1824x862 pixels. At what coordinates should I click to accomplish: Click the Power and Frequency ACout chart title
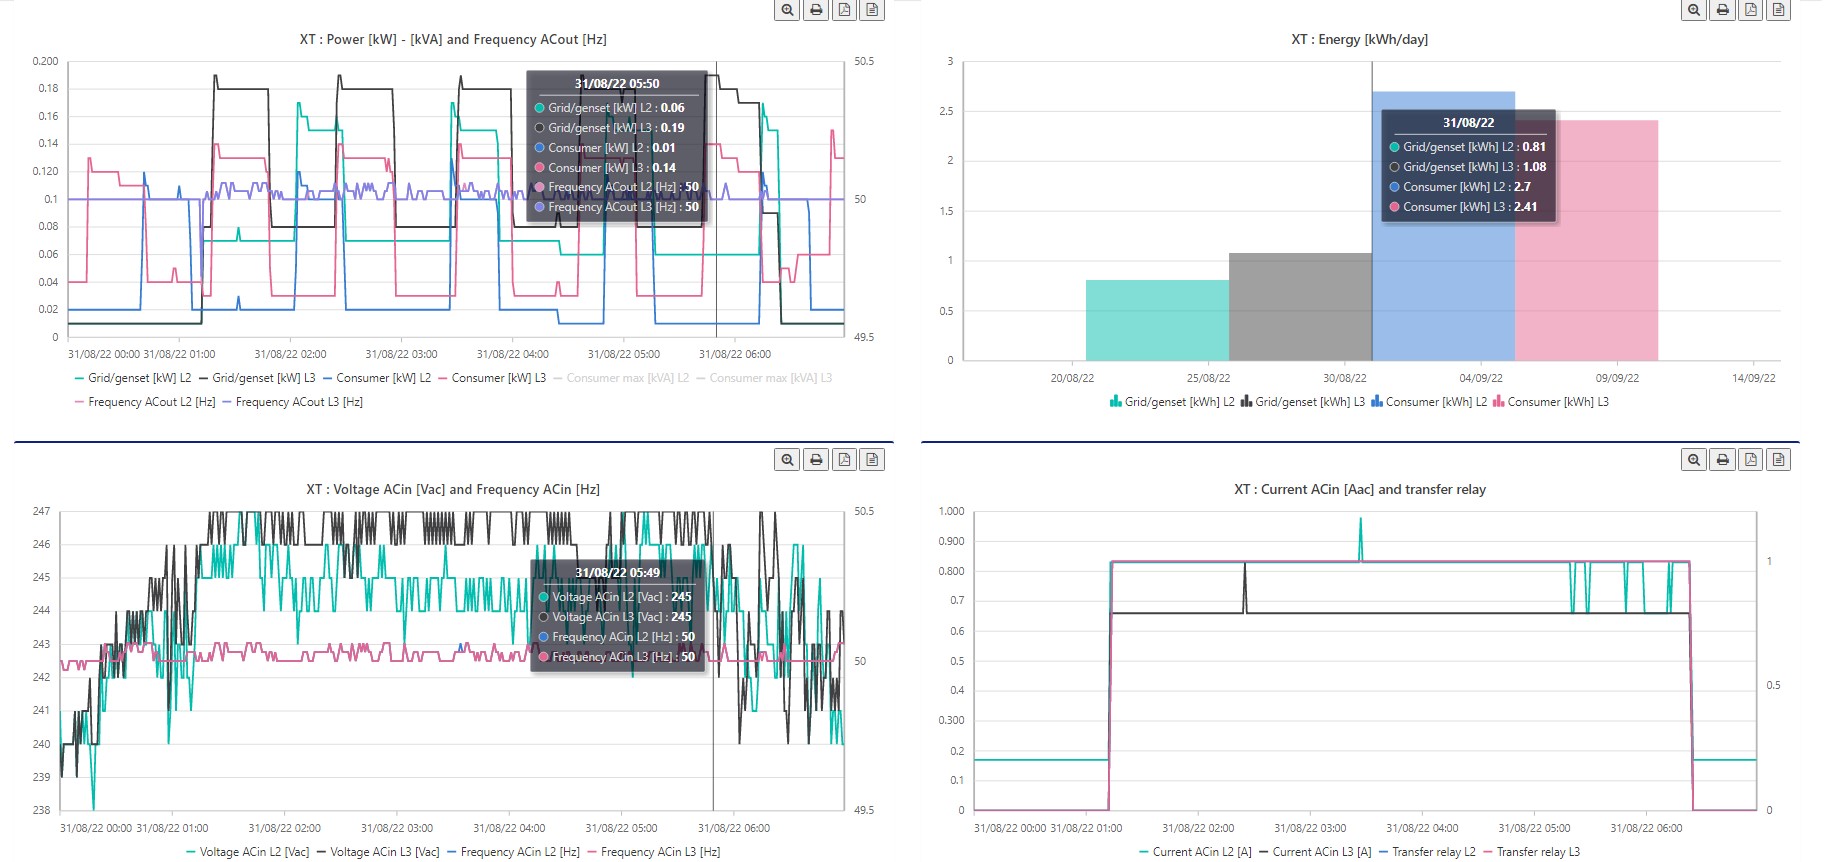coord(453,40)
